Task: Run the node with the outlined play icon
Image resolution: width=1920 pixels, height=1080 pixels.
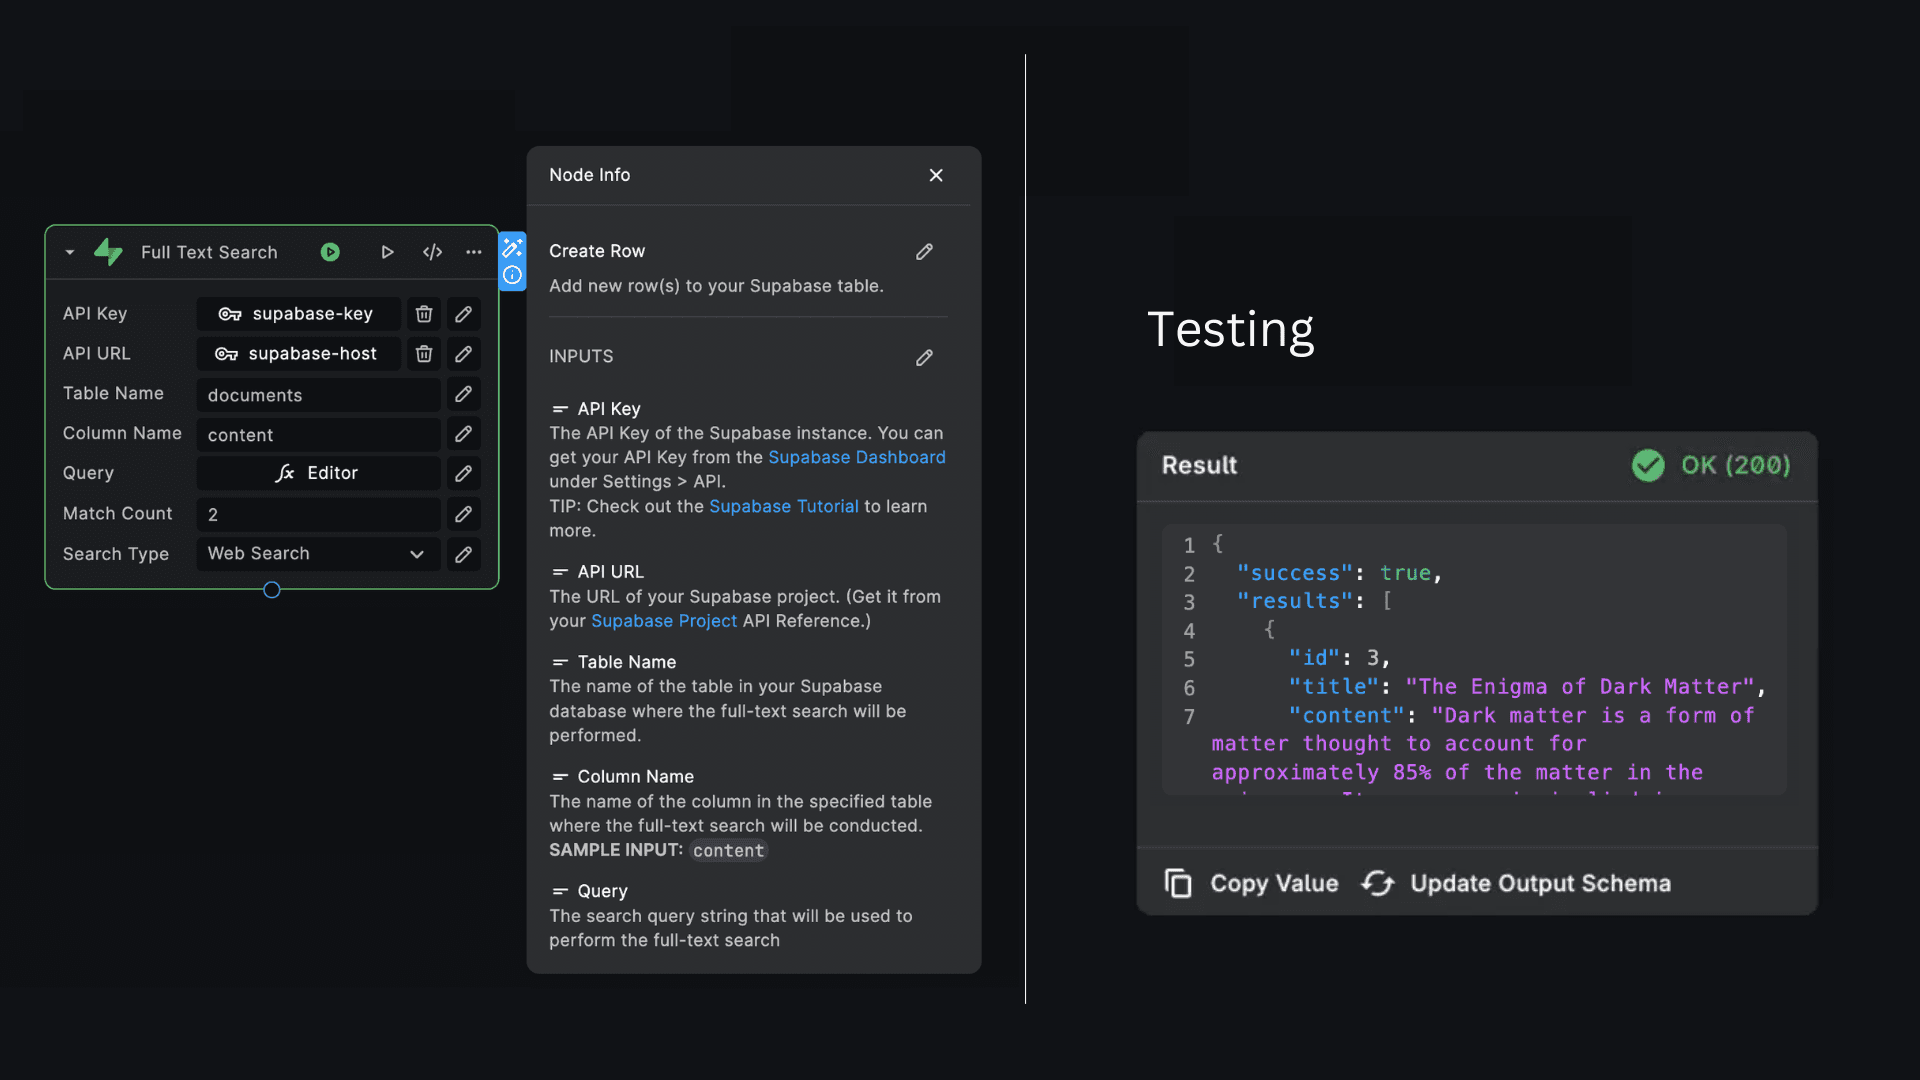Action: (x=387, y=252)
